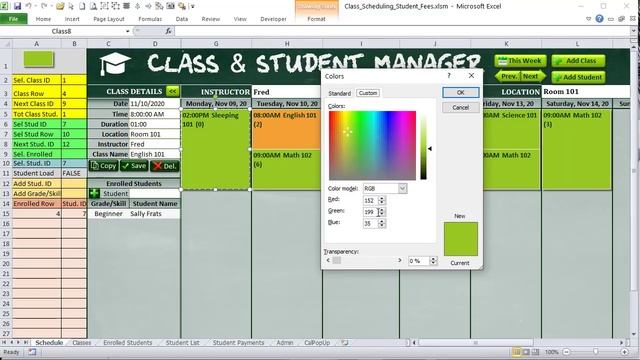Expand the Name Box dropdown

click(128, 31)
